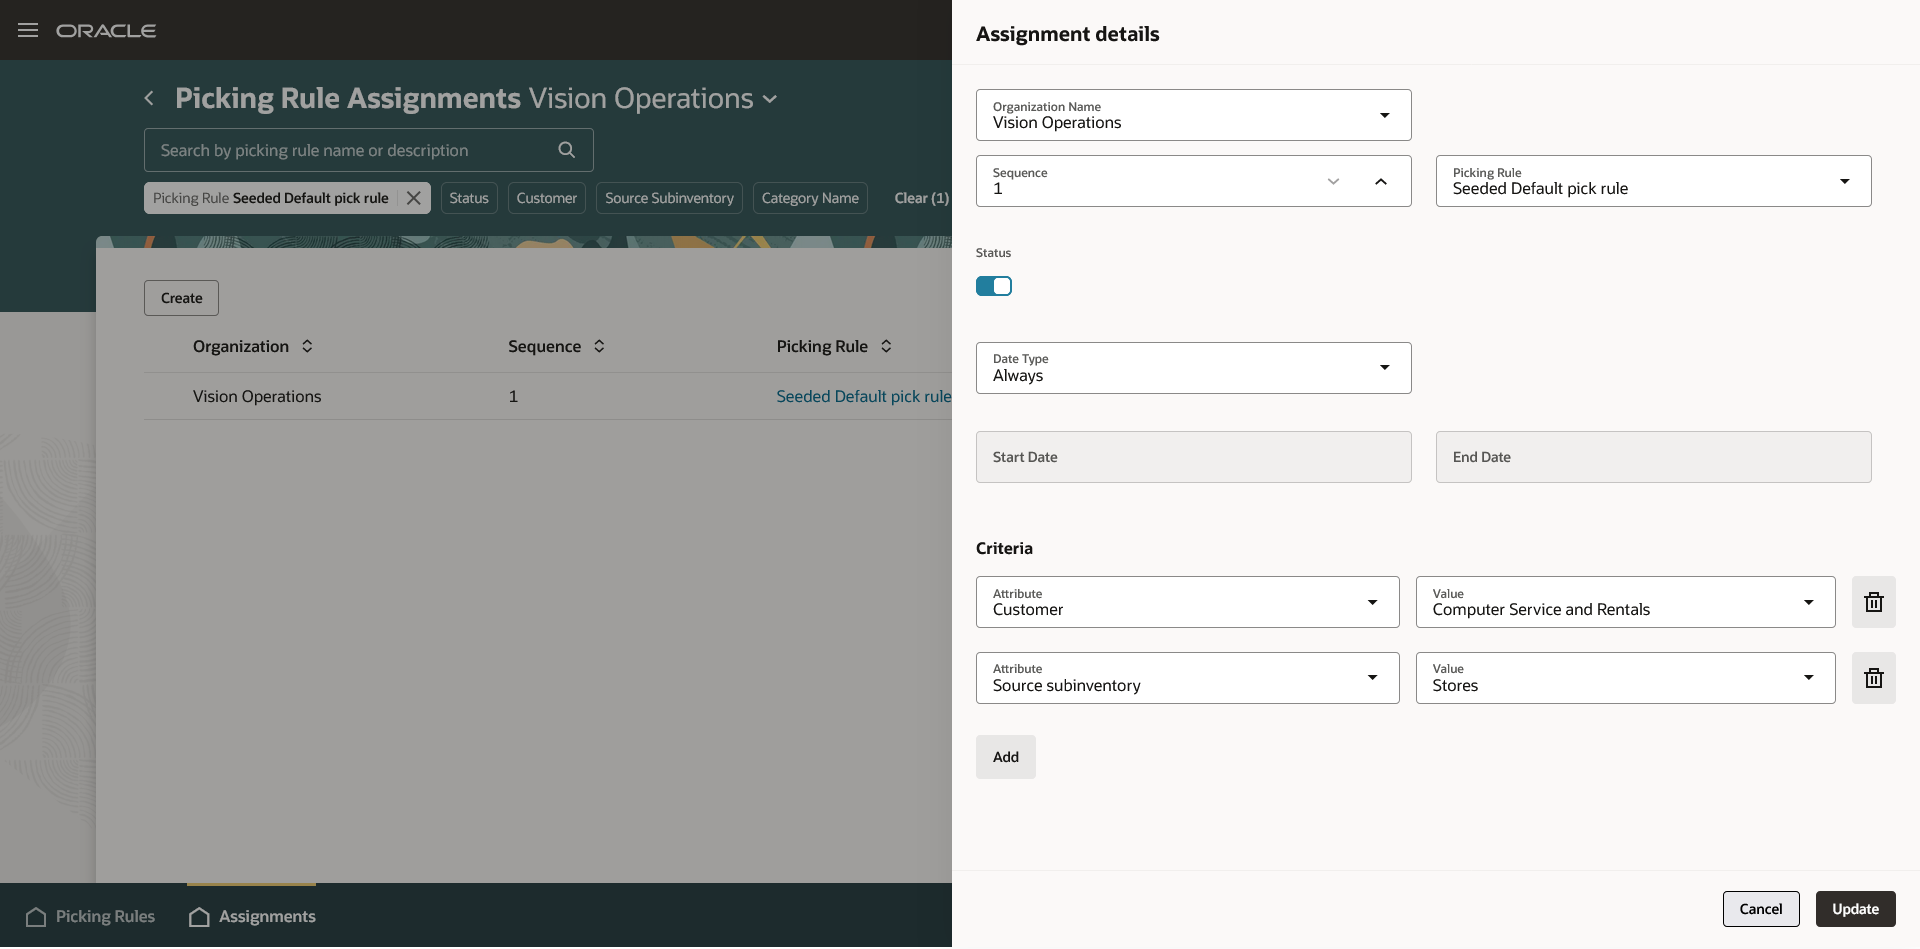Click the Assignment details heading

[1068, 34]
